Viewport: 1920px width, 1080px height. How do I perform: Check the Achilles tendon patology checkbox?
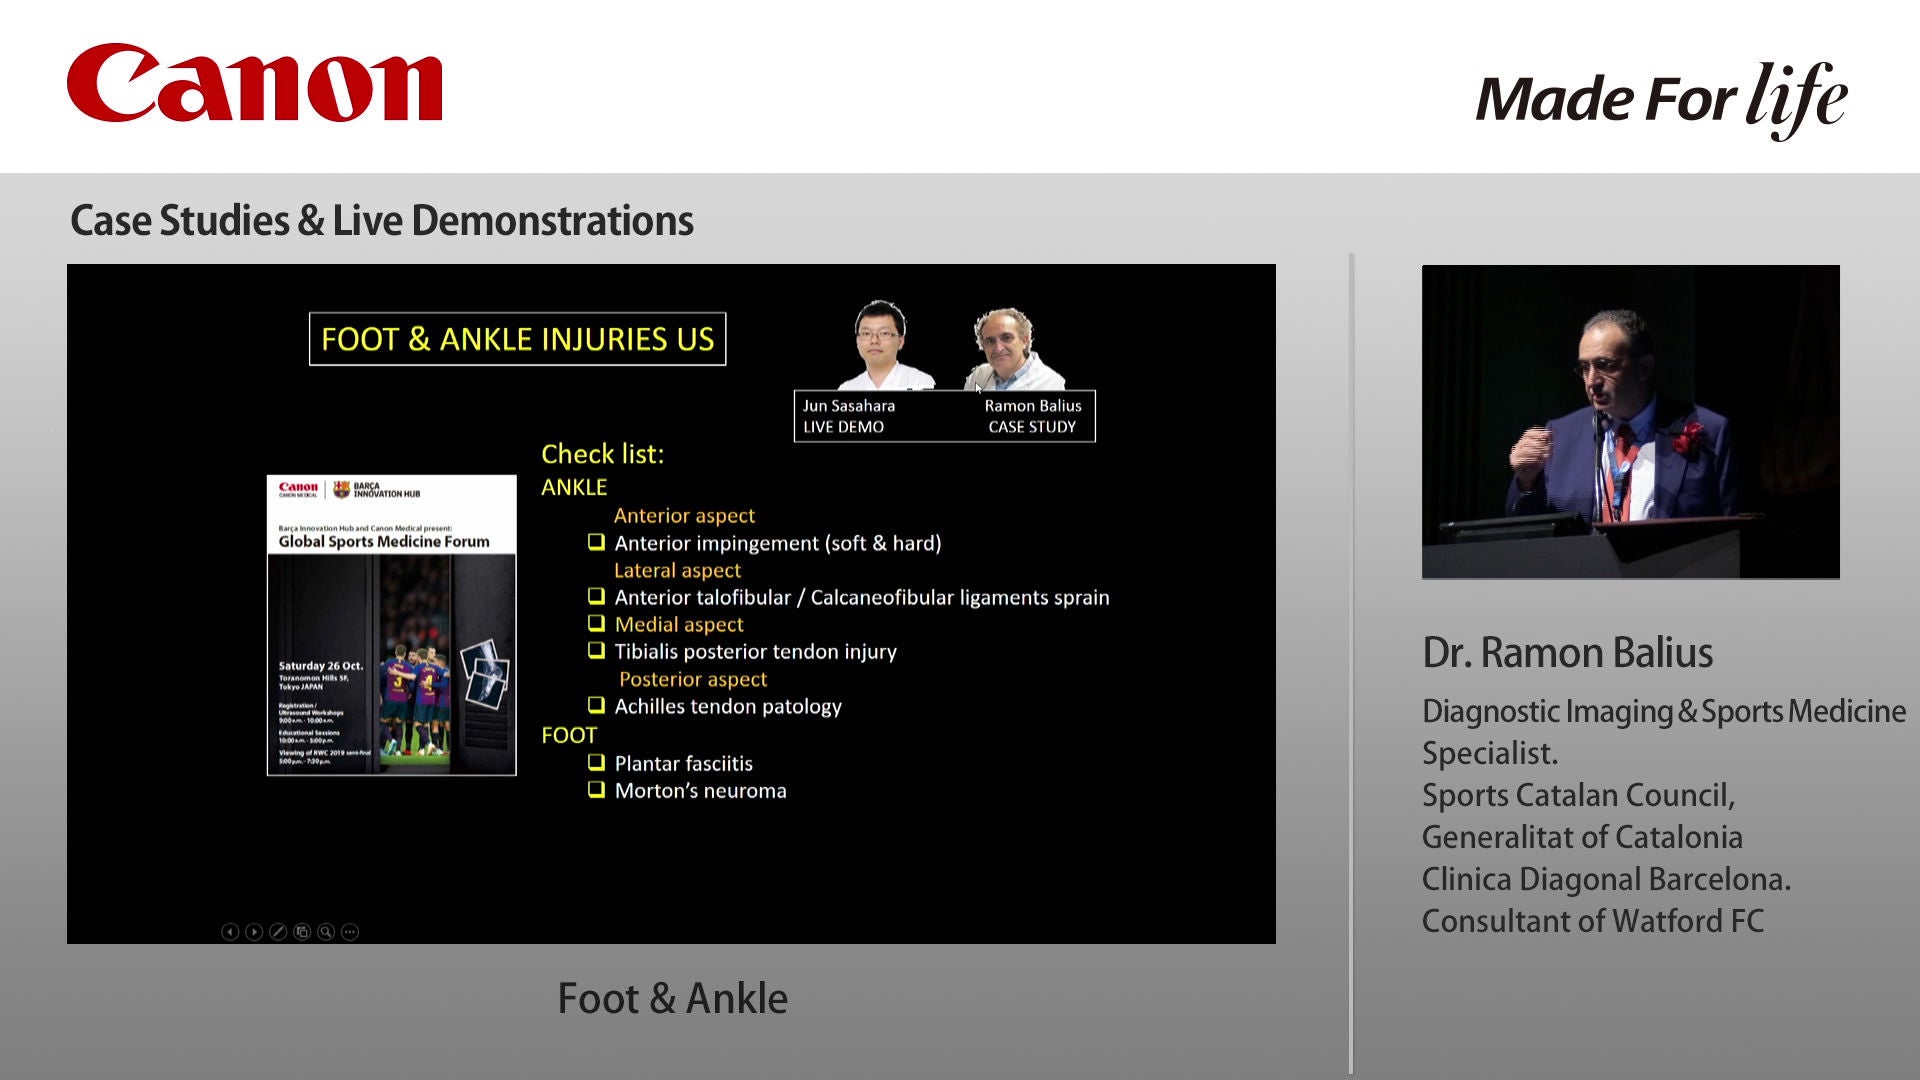tap(596, 705)
